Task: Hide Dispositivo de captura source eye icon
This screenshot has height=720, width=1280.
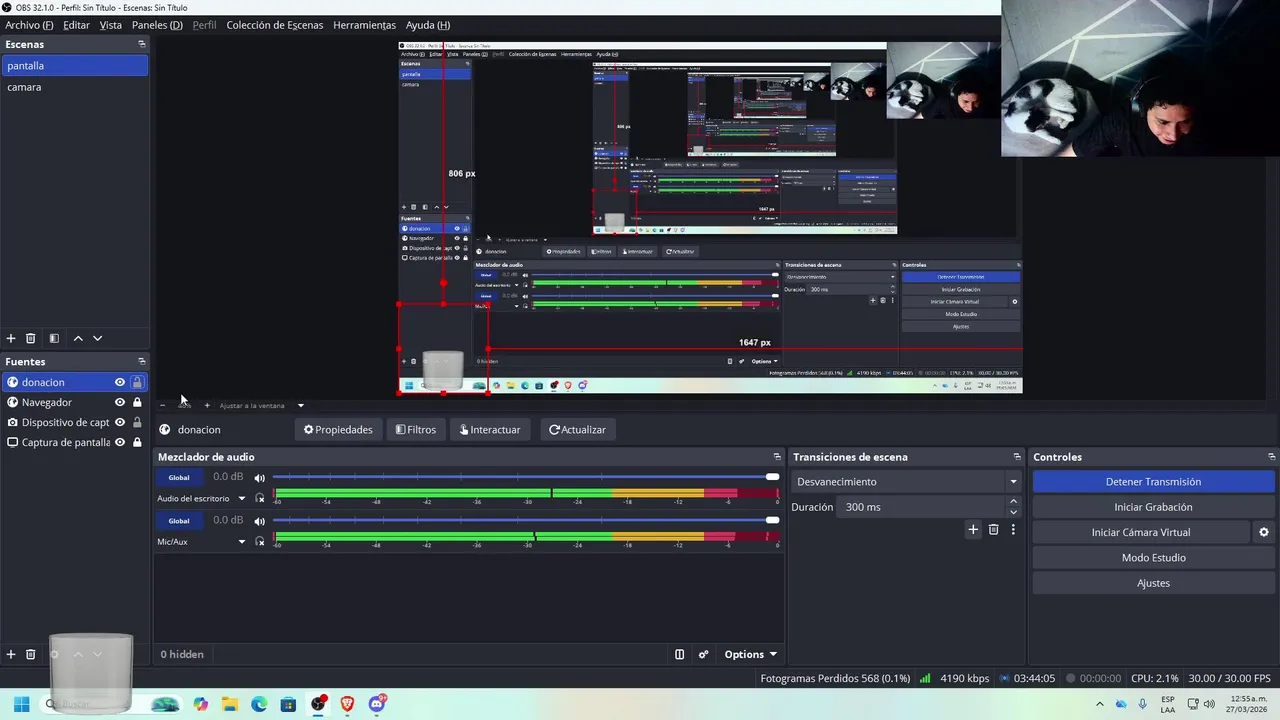Action: [120, 422]
